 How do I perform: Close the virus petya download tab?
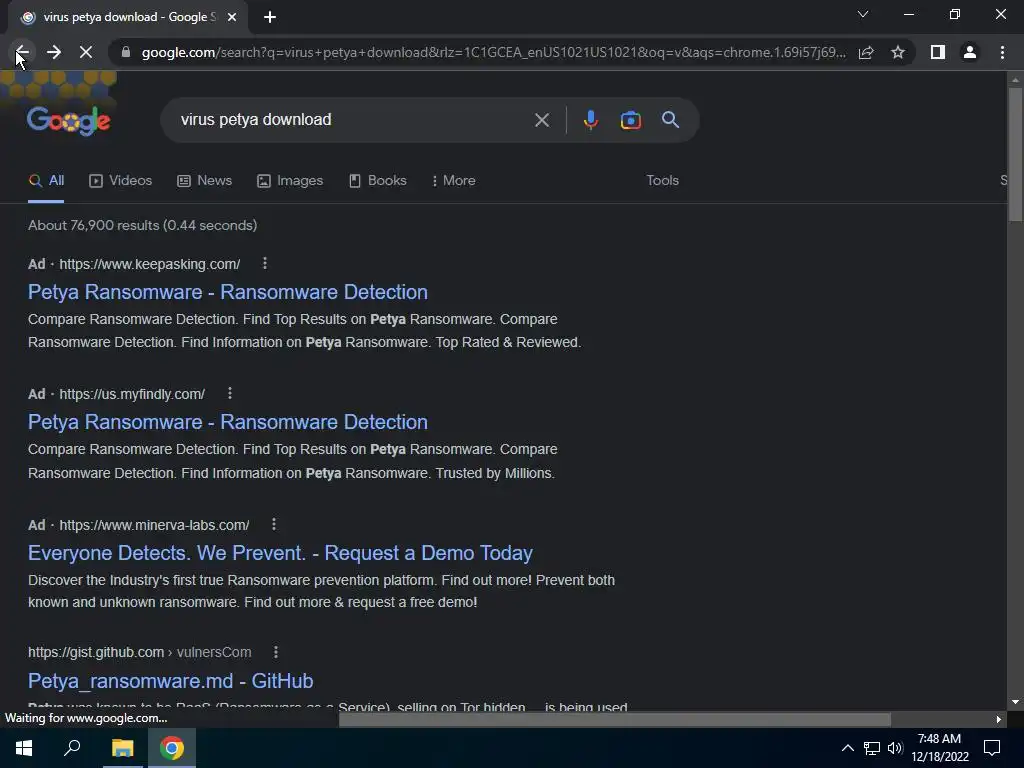pyautogui.click(x=232, y=18)
